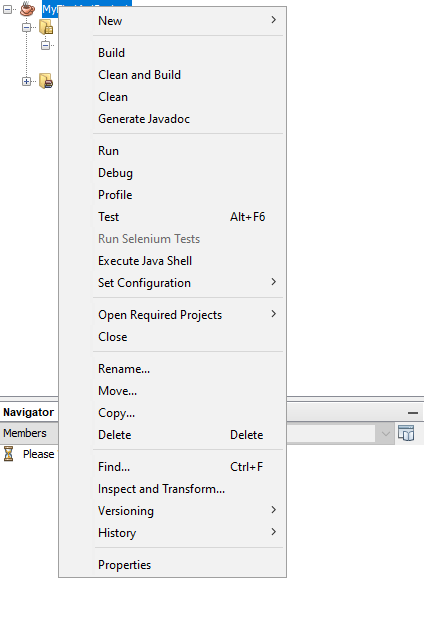
Task: Click the Java project coffee cup icon
Action: 27,9
